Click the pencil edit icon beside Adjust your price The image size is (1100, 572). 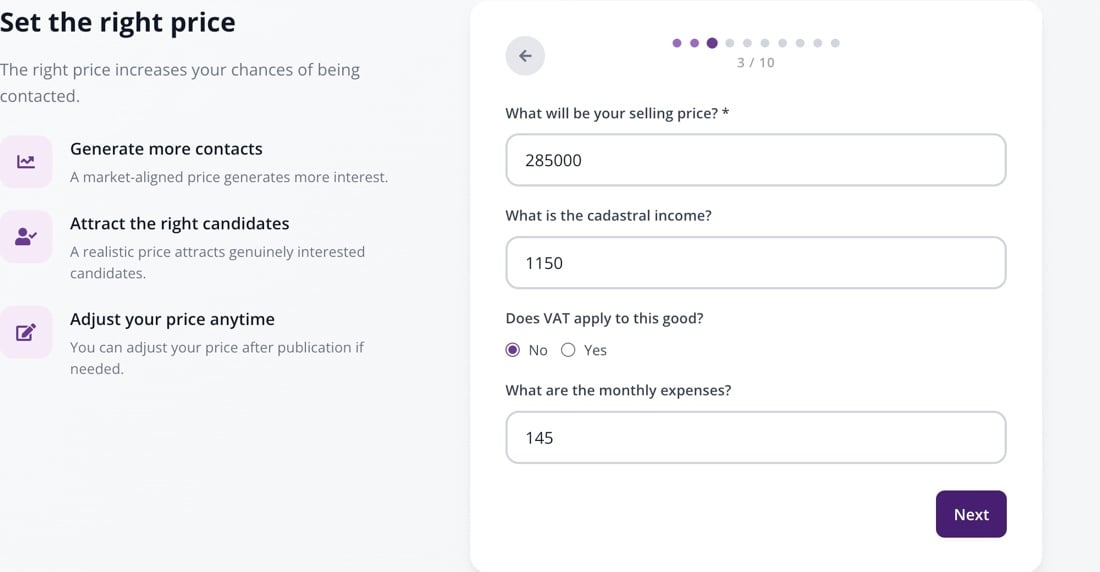(26, 332)
